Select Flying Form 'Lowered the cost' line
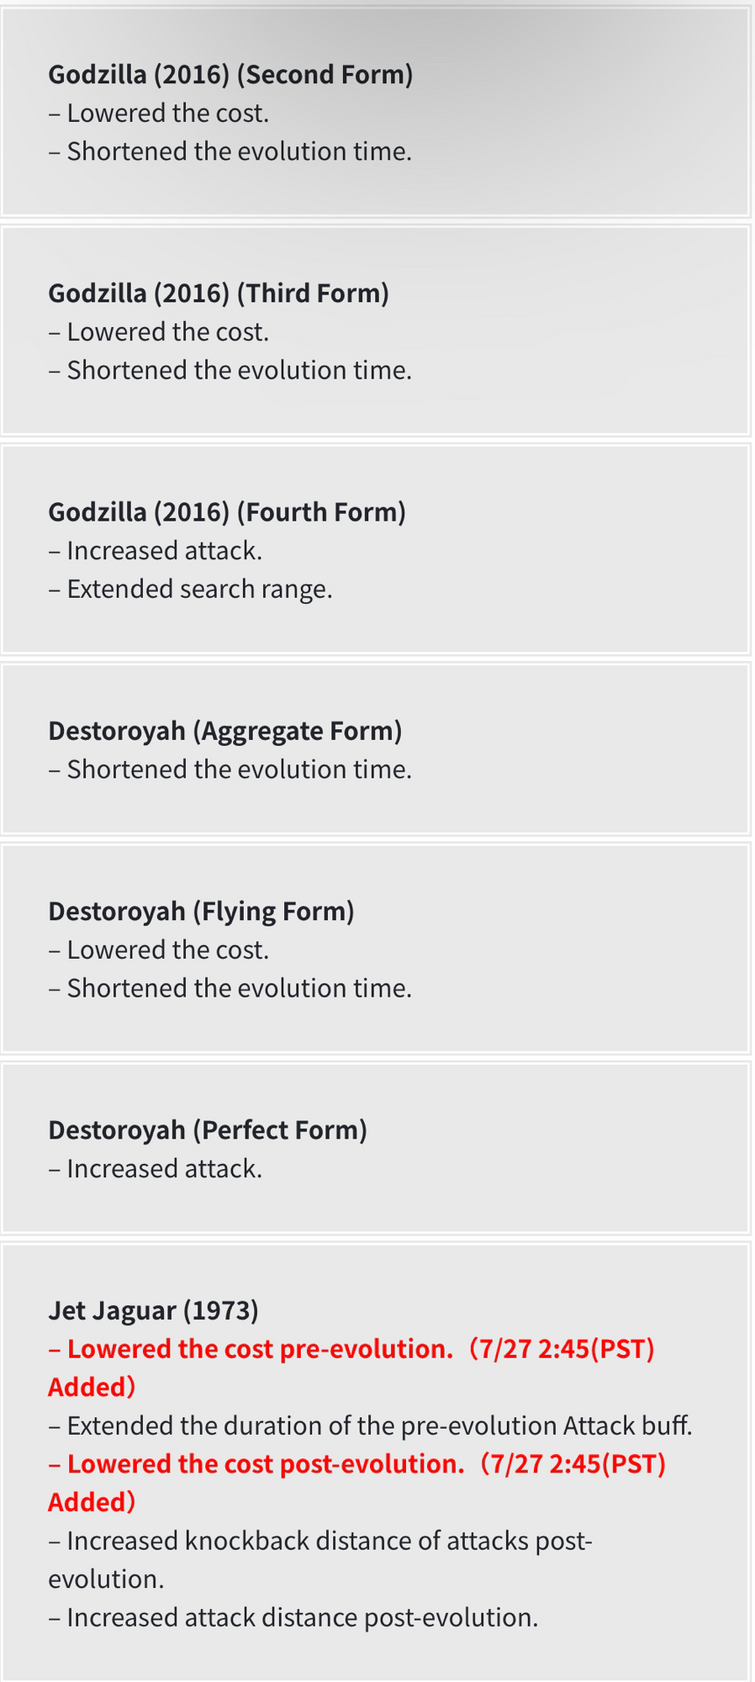 tap(159, 950)
